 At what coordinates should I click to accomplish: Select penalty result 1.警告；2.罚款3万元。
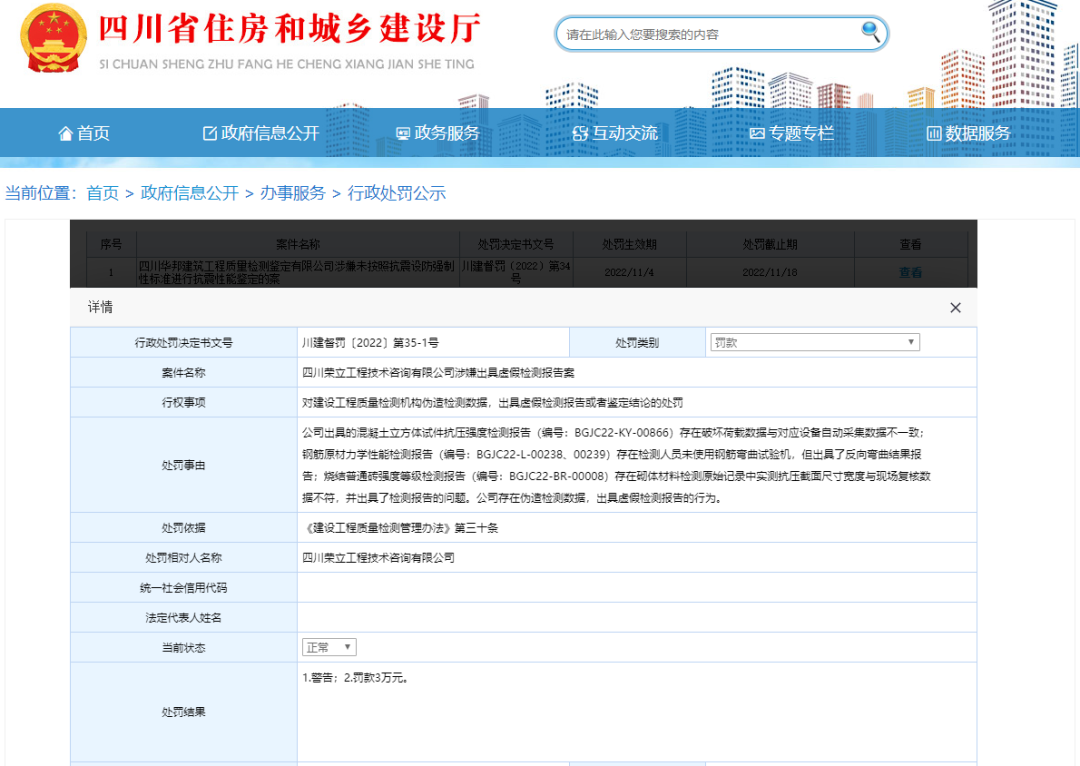click(356, 678)
